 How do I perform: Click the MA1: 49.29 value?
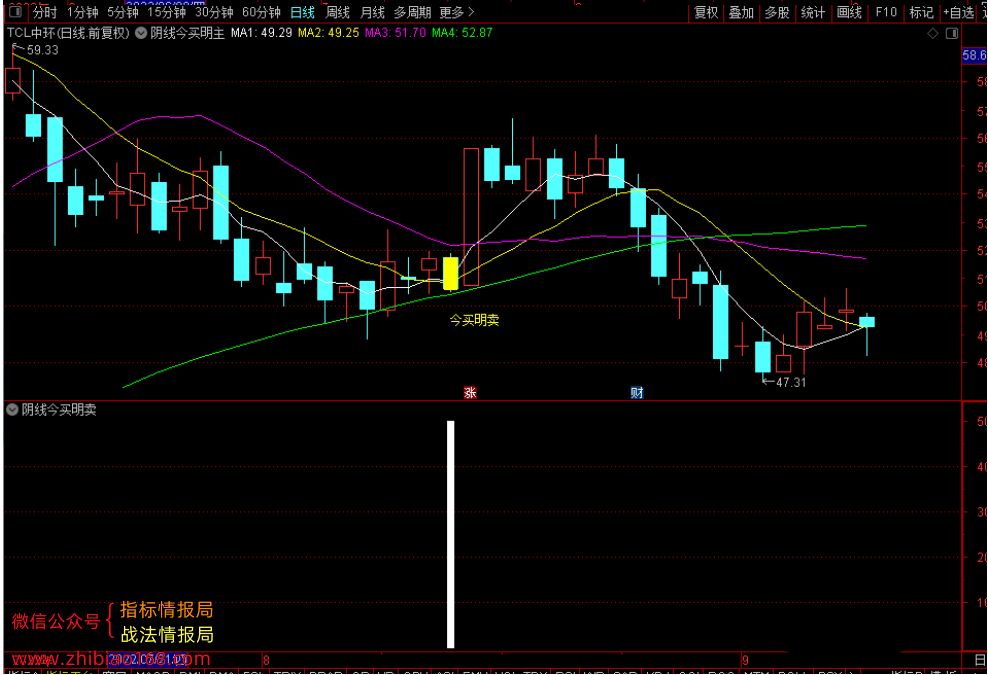261,33
